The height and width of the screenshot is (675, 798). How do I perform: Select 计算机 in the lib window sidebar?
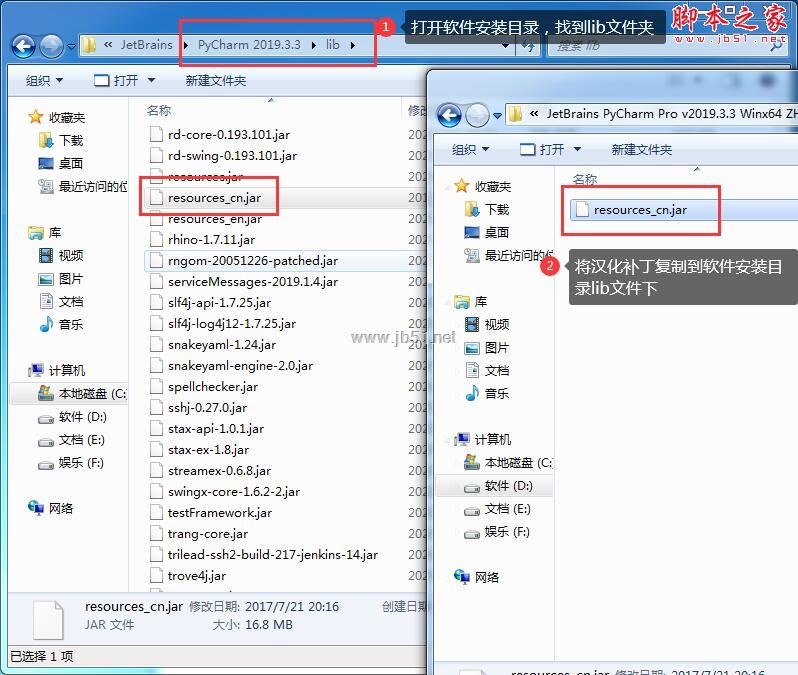[x=57, y=370]
